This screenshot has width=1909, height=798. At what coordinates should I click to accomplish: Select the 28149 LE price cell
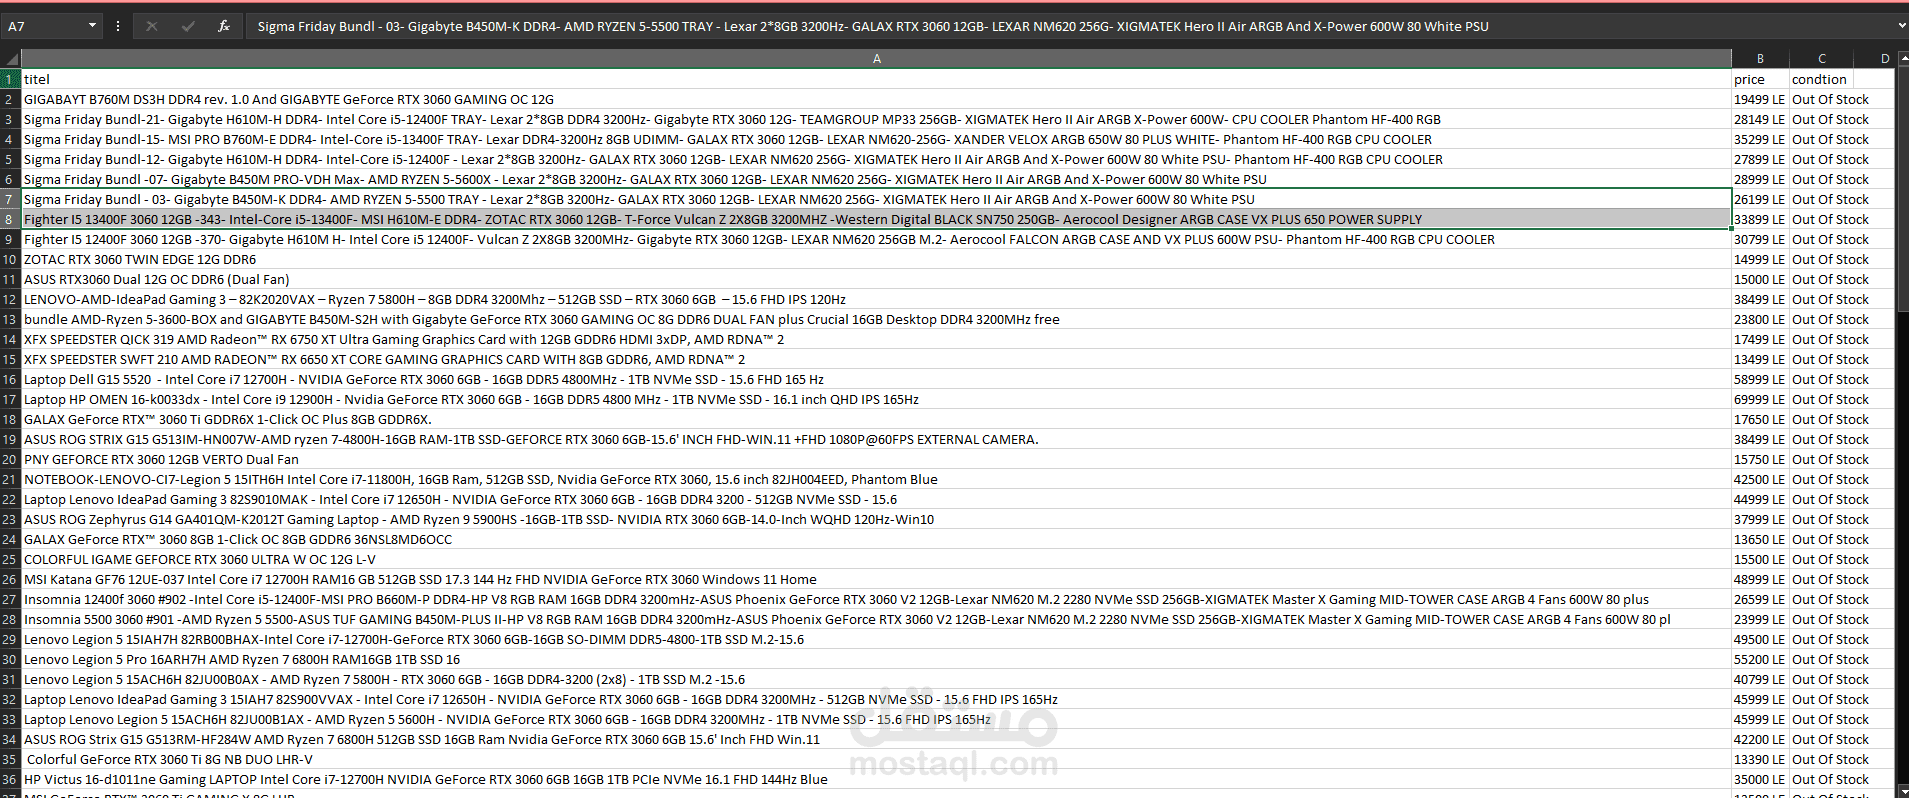click(1760, 119)
